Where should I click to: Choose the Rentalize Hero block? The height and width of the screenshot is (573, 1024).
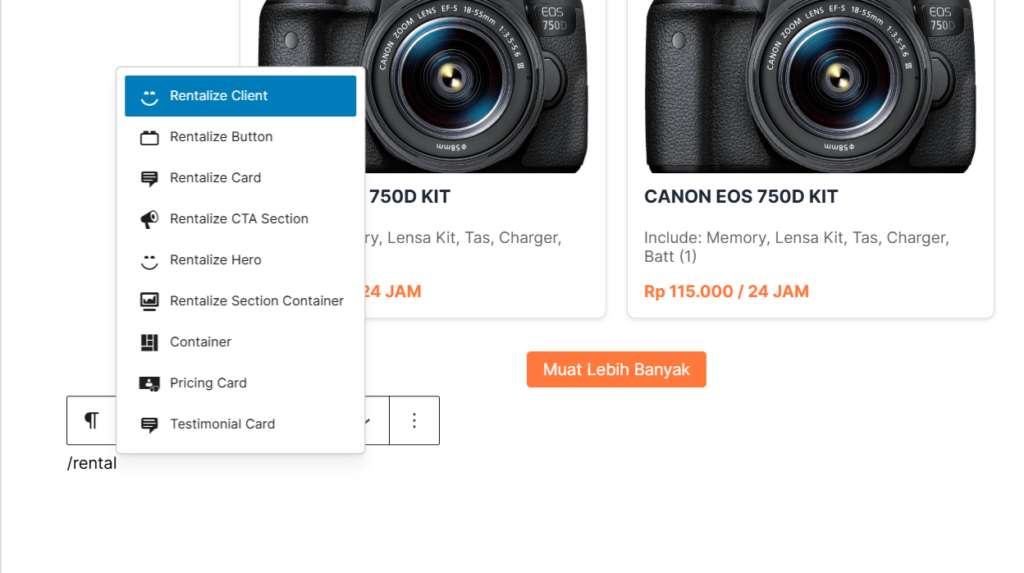tap(215, 260)
